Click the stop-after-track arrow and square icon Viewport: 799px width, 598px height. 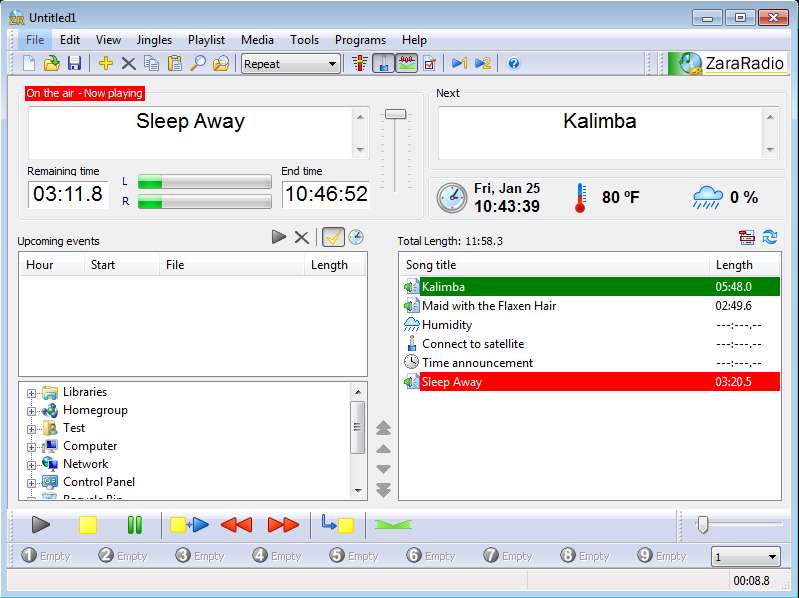click(338, 525)
